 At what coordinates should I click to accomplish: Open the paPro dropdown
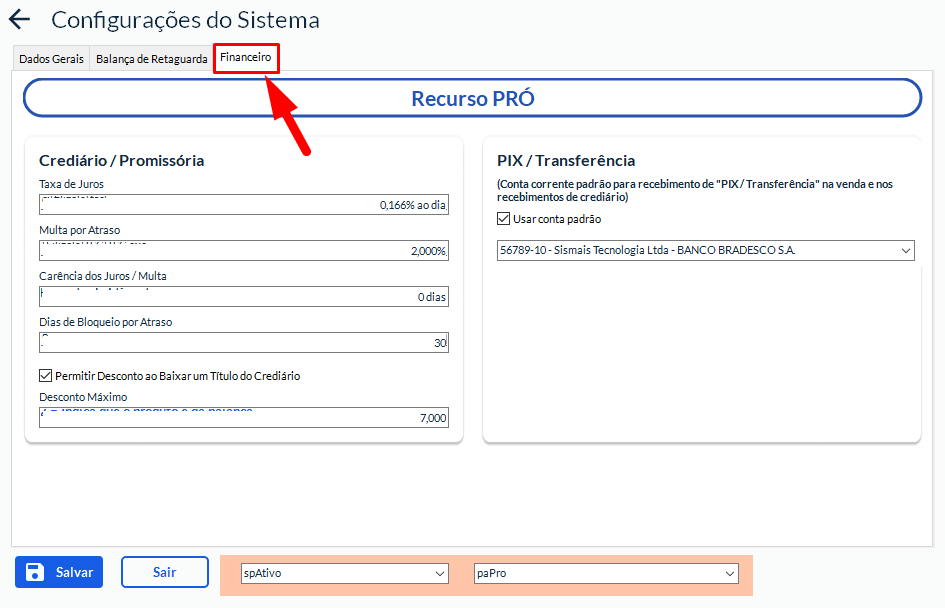(x=605, y=574)
